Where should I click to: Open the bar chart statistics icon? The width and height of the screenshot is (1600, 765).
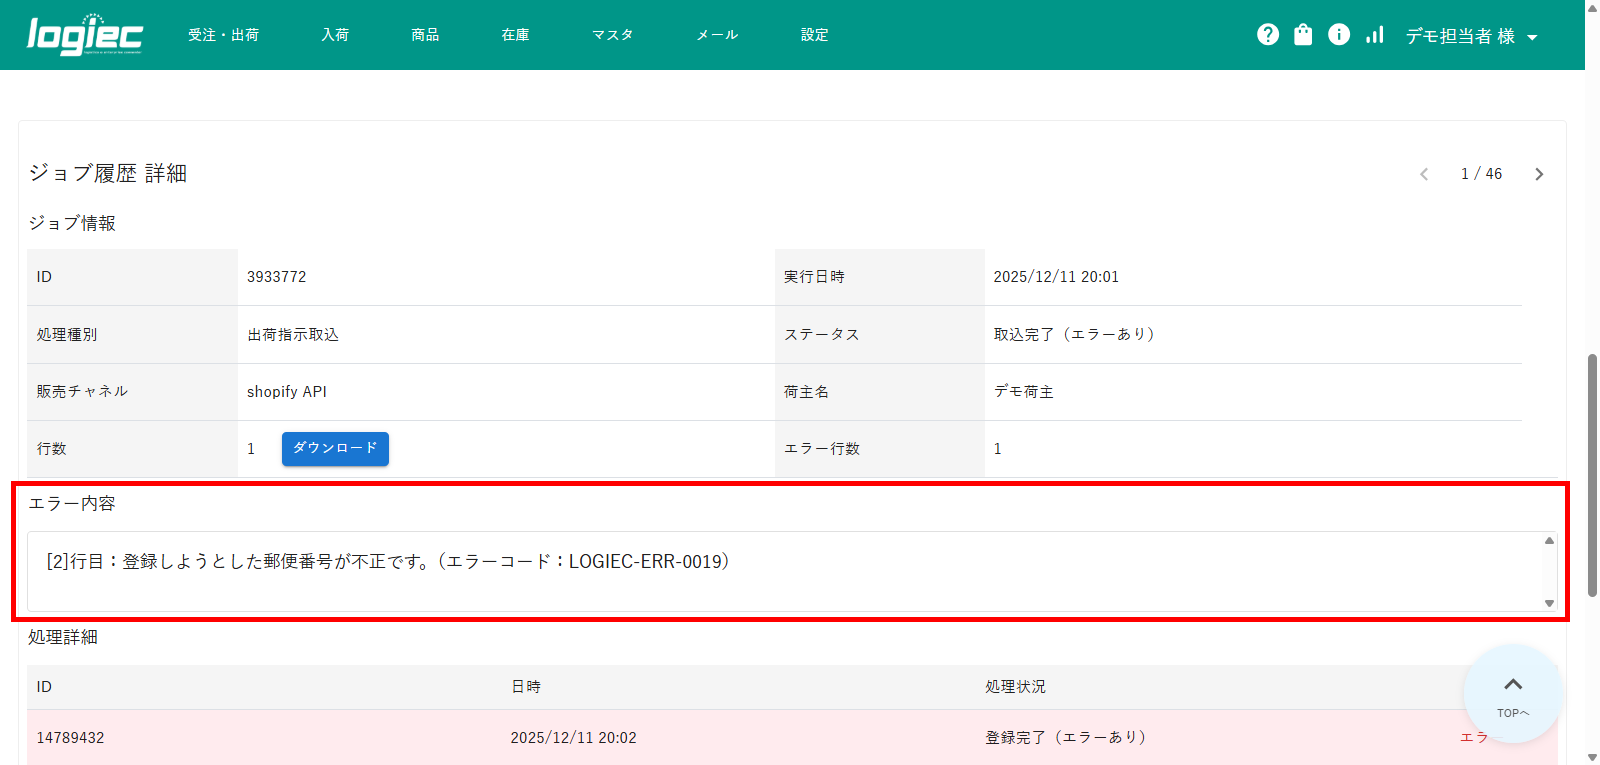click(1375, 35)
